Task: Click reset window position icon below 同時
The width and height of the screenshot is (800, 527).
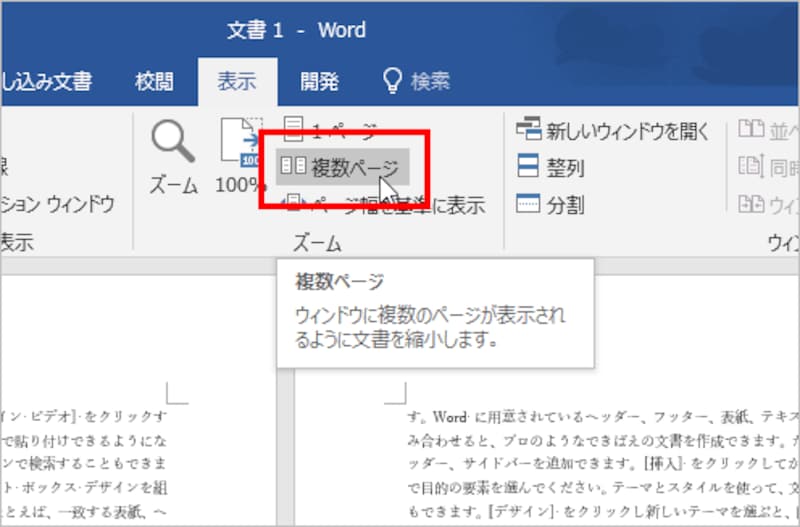Action: (x=752, y=204)
